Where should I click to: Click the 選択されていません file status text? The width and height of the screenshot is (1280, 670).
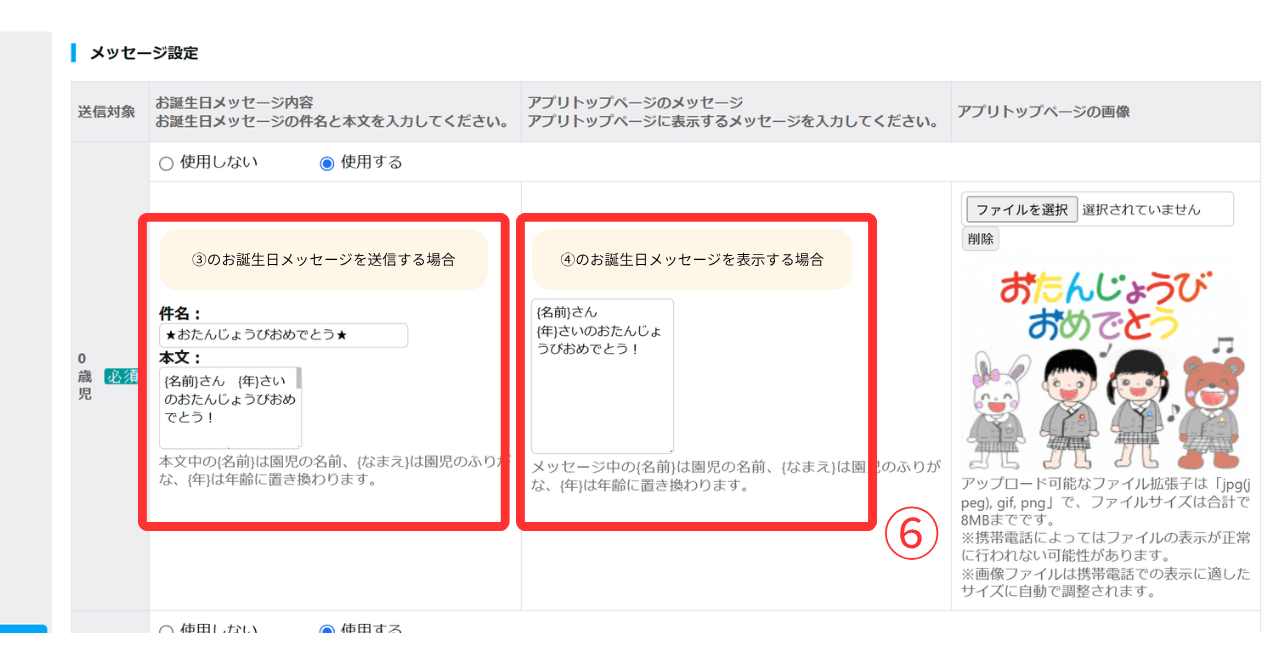1141,210
